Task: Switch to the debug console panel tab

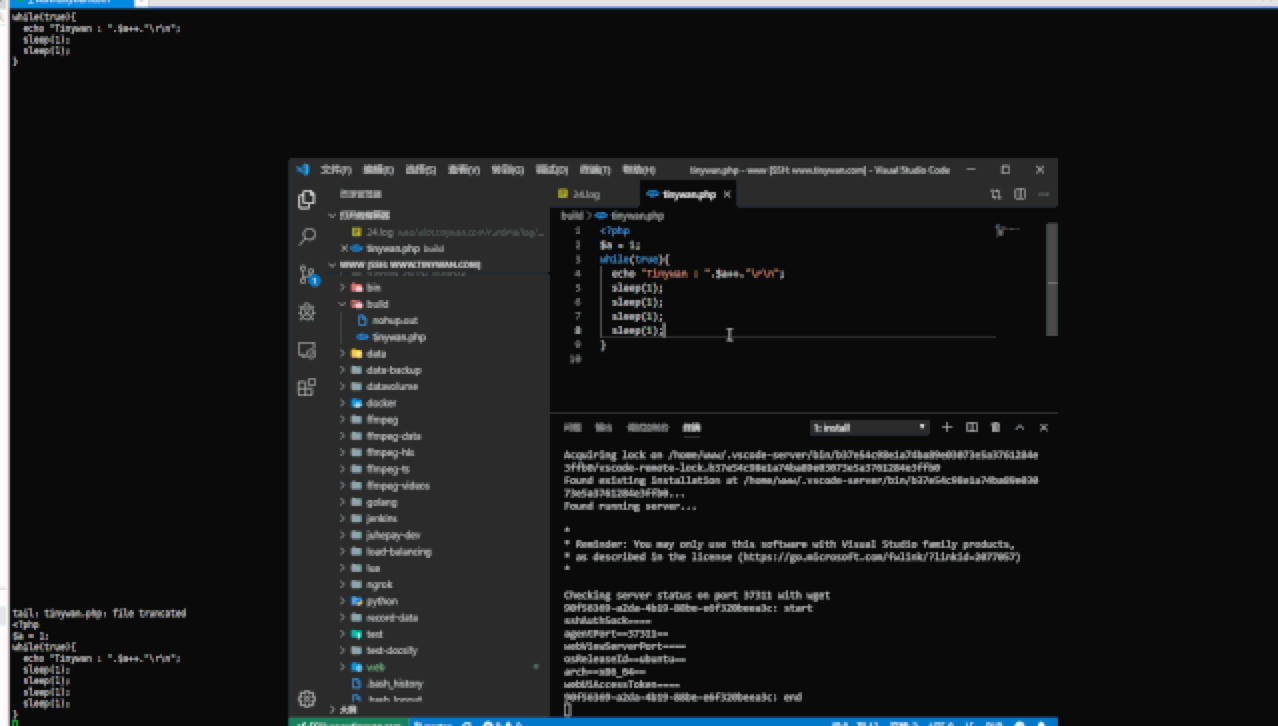Action: [647, 428]
